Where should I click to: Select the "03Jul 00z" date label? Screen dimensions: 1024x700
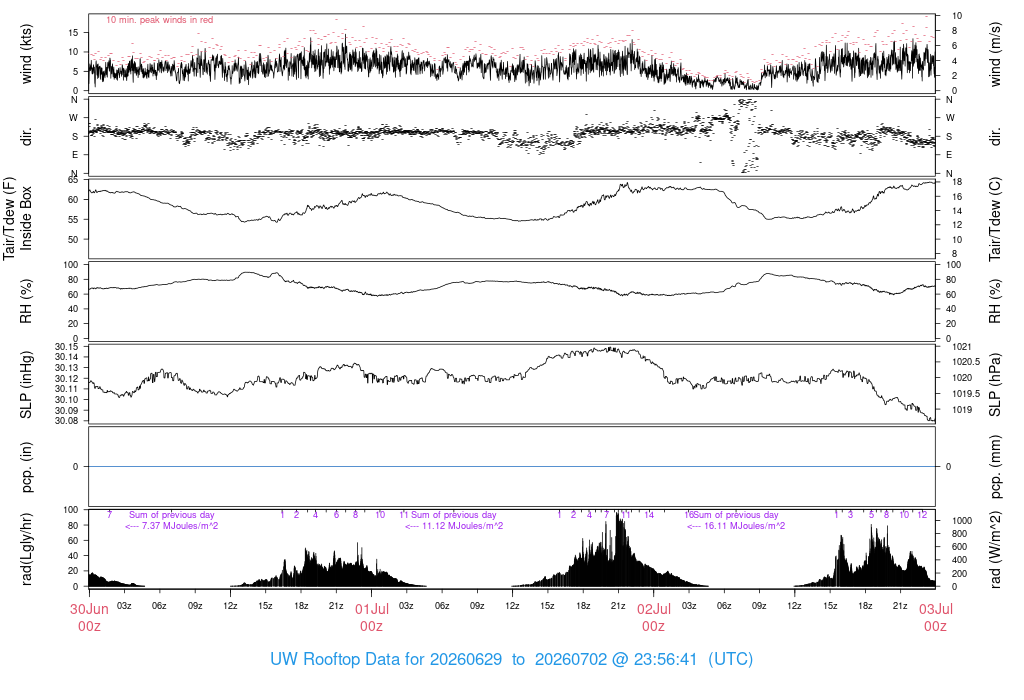(x=936, y=617)
